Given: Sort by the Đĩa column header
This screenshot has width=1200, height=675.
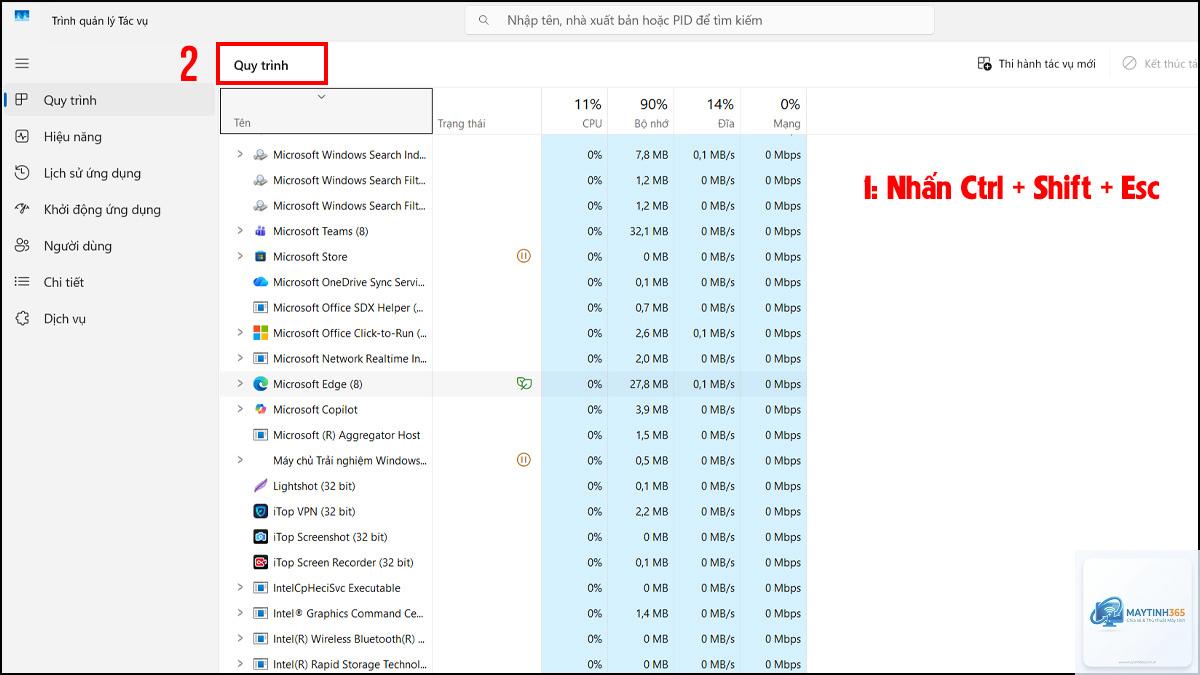Looking at the screenshot, I should pyautogui.click(x=707, y=111).
